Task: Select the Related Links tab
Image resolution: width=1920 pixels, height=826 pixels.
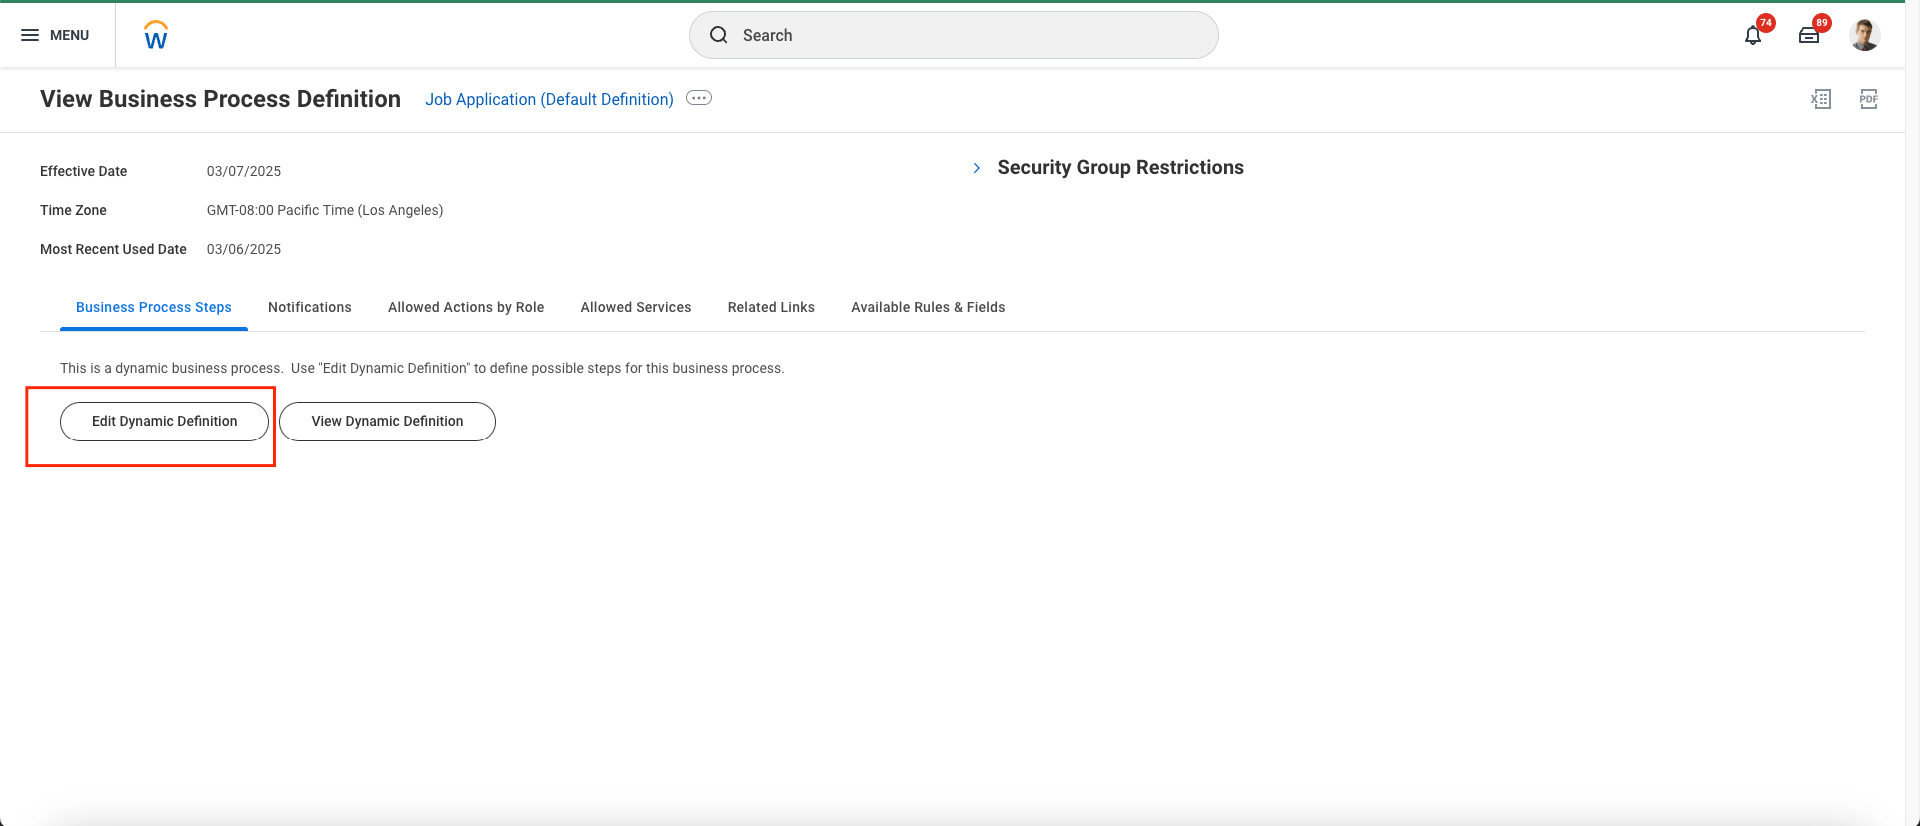Action: click(771, 307)
